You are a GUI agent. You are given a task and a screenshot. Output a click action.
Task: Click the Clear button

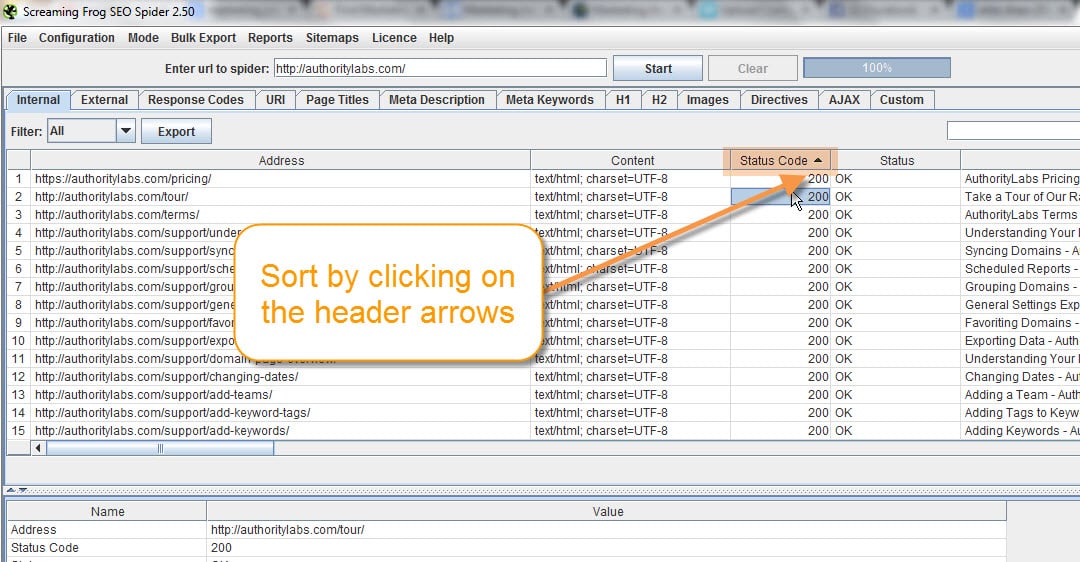752,68
